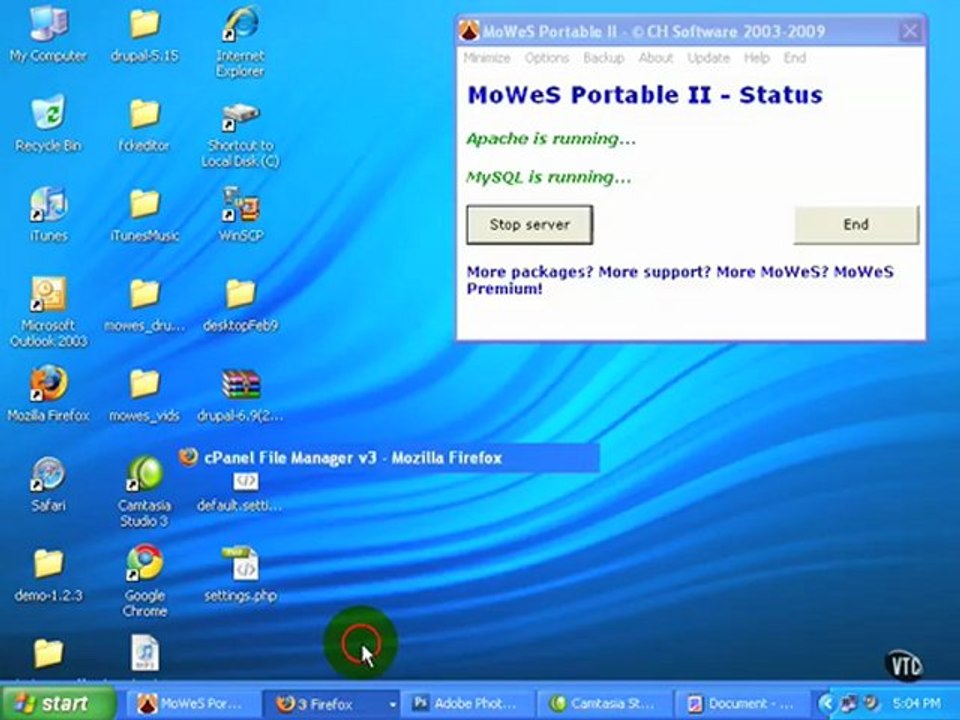Click MoWeS Portable title bar logo icon
Viewport: 960px width, 720px height.
pos(469,31)
